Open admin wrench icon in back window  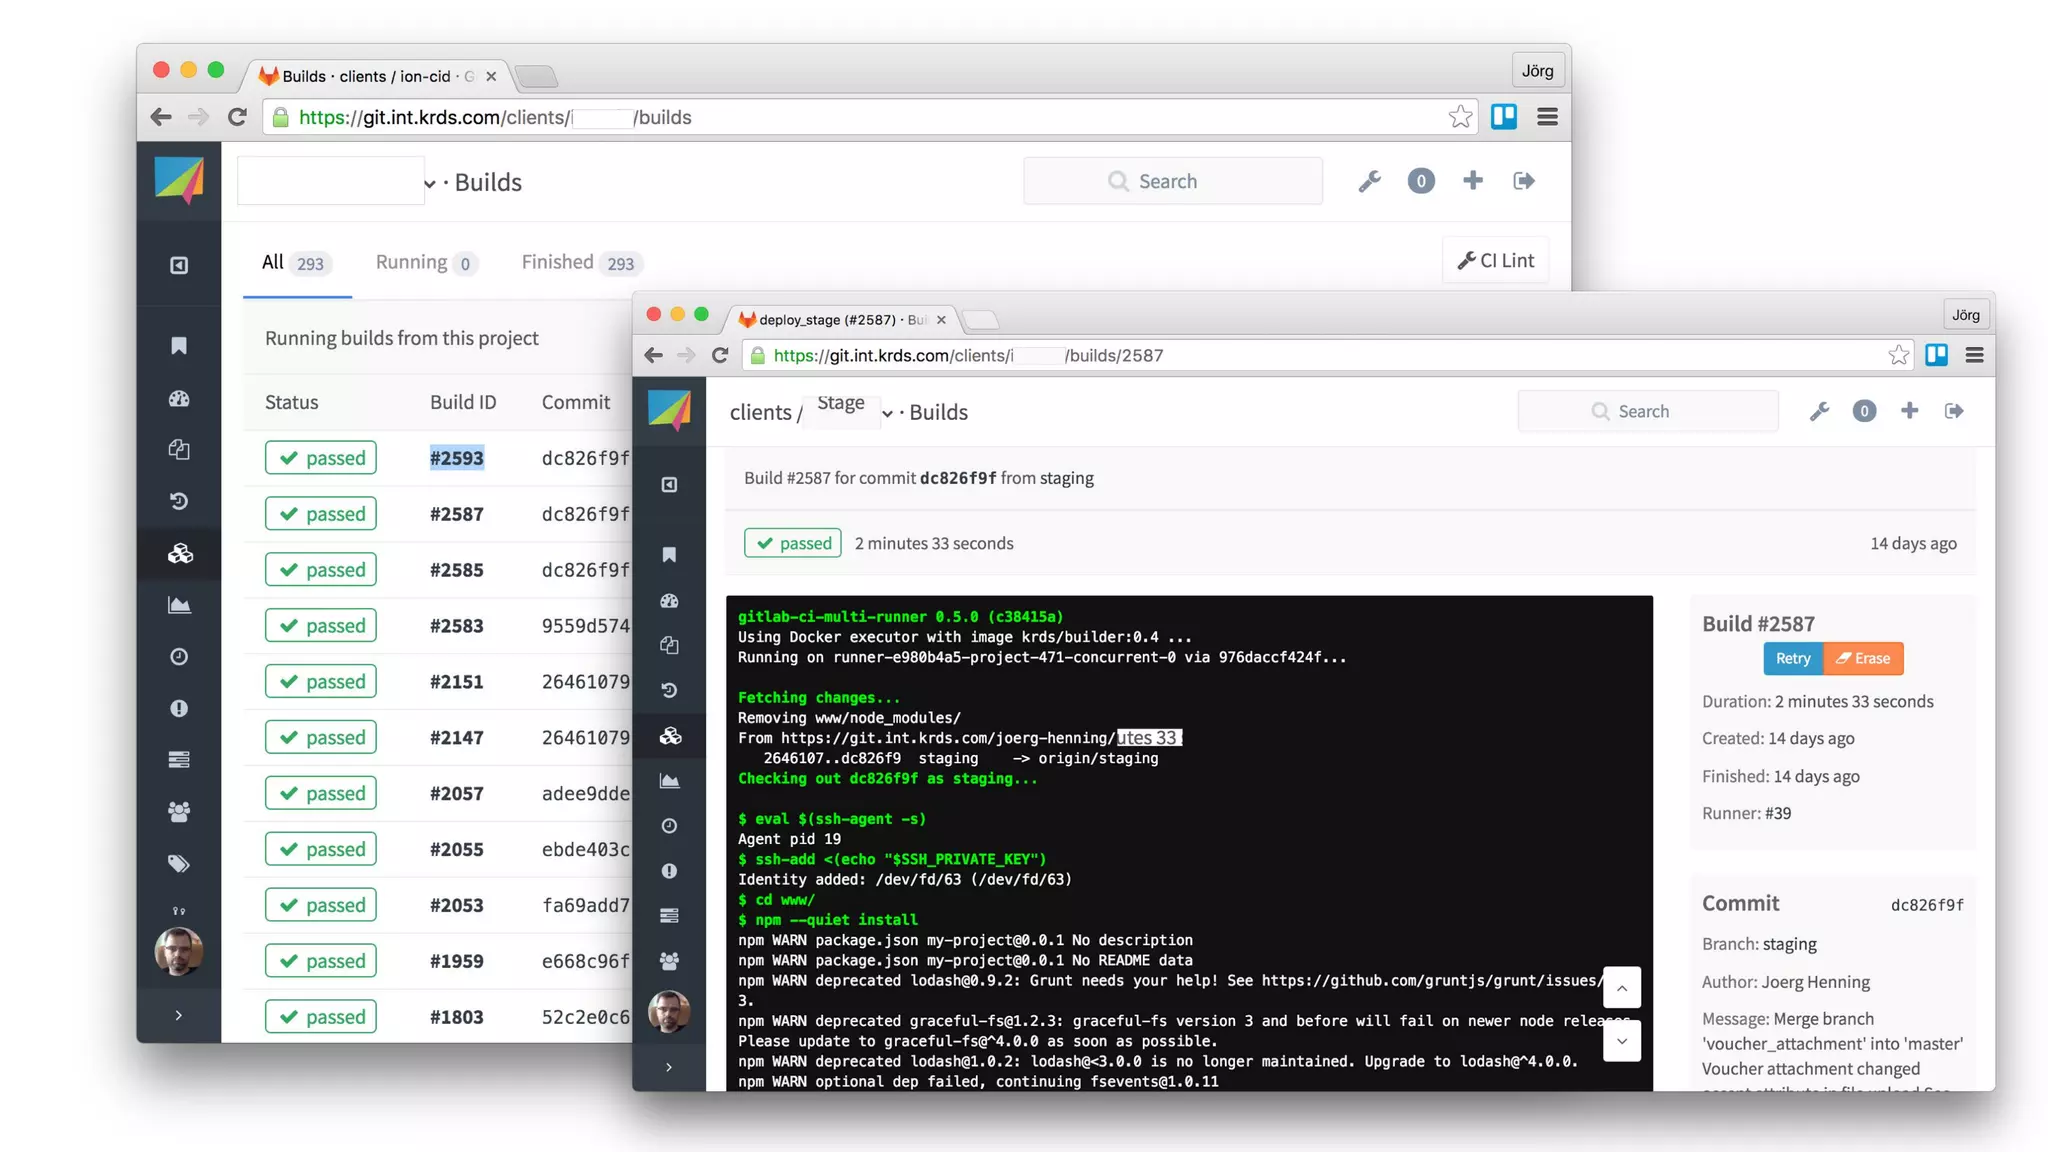[x=1369, y=181]
